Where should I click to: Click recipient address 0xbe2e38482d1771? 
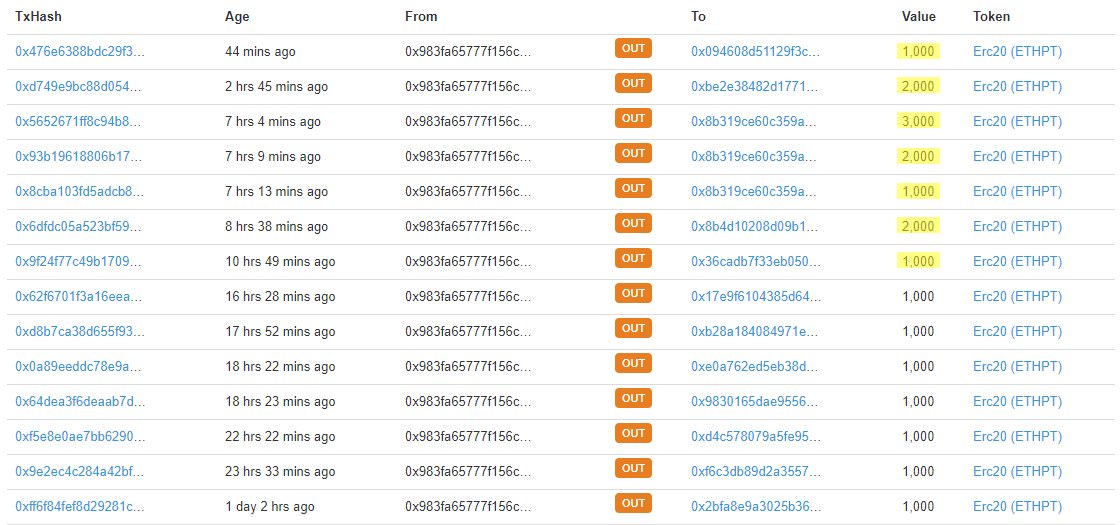coord(754,86)
